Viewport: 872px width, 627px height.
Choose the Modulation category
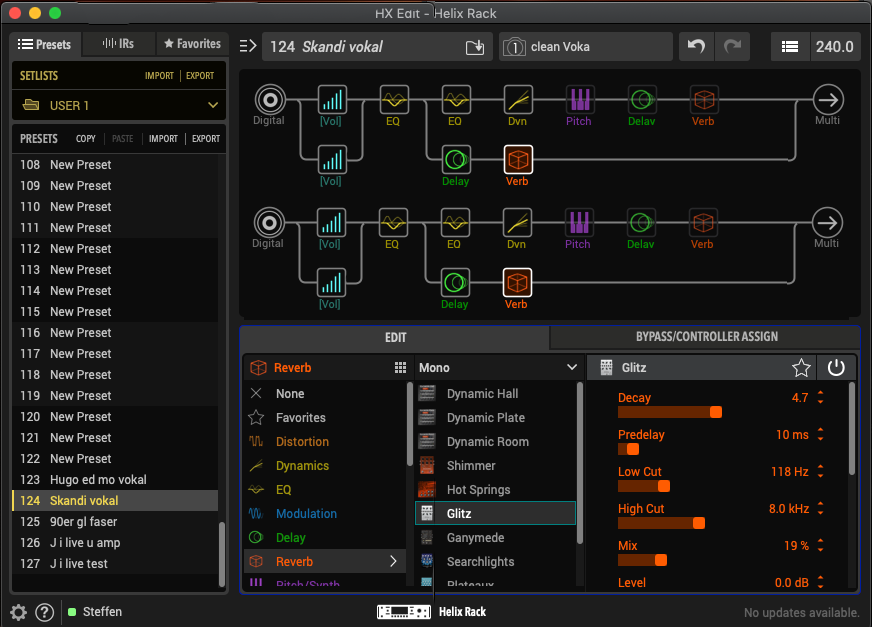306,514
